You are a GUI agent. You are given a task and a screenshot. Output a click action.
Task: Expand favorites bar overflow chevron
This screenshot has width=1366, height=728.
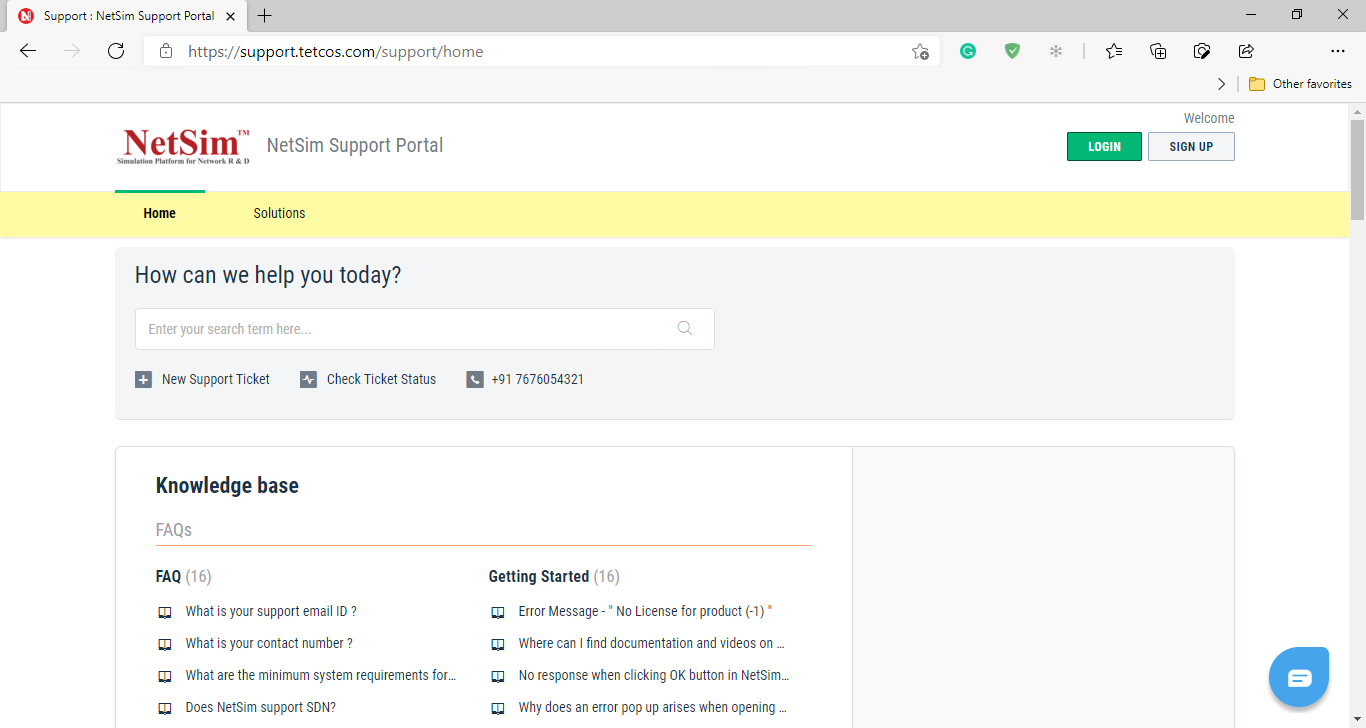coord(1221,84)
